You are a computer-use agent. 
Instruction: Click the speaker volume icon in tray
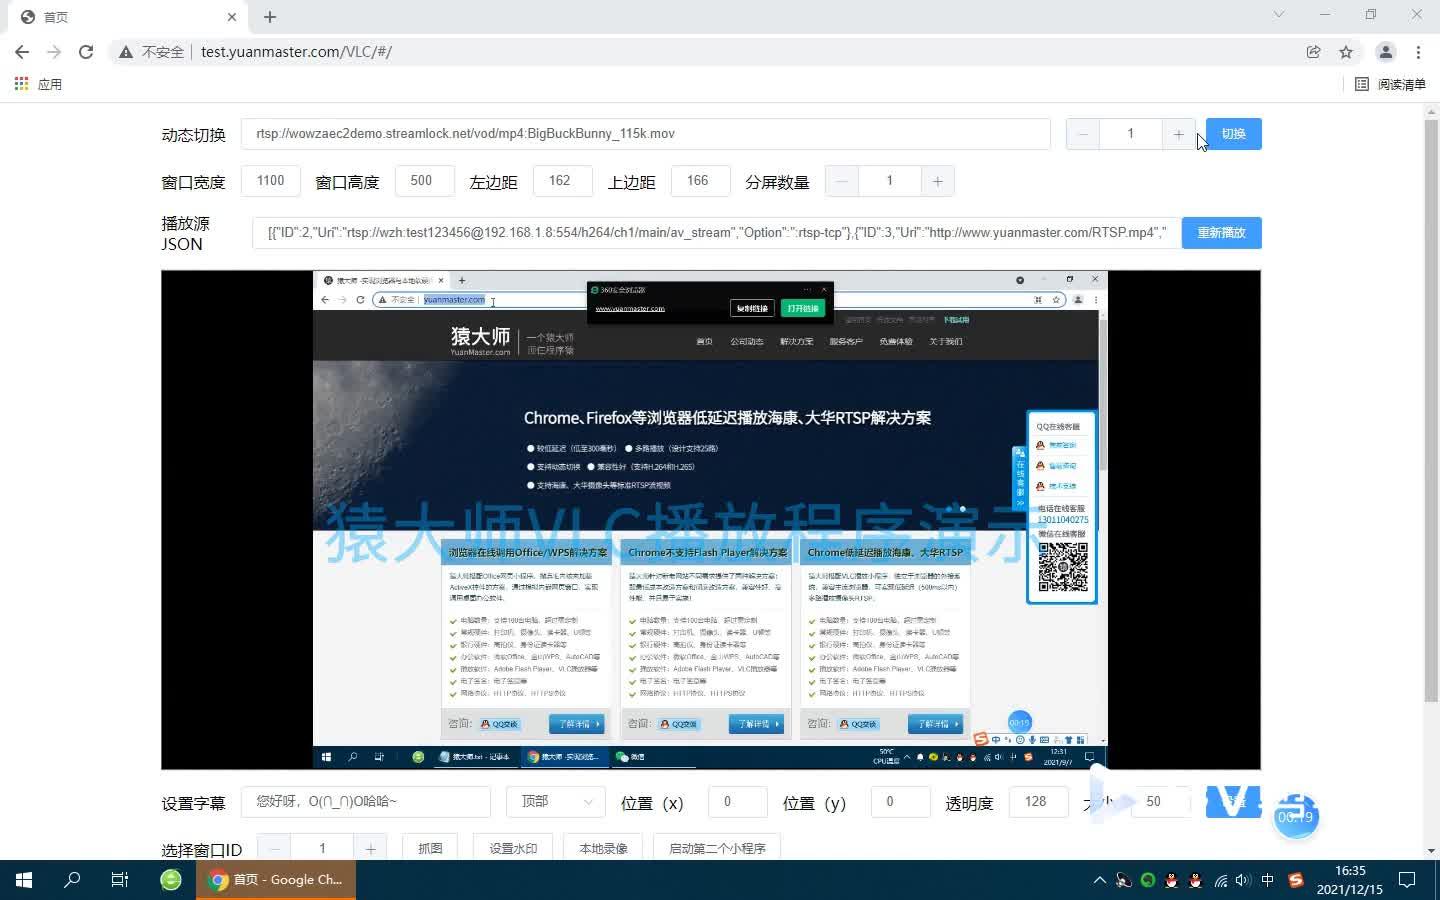point(1241,881)
